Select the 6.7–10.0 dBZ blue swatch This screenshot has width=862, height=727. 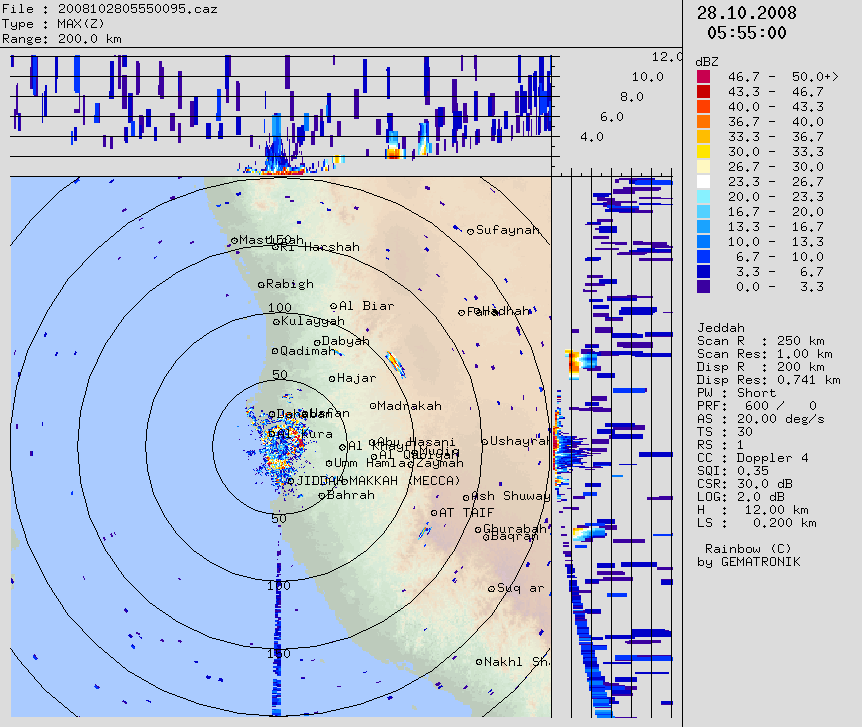pos(703,256)
